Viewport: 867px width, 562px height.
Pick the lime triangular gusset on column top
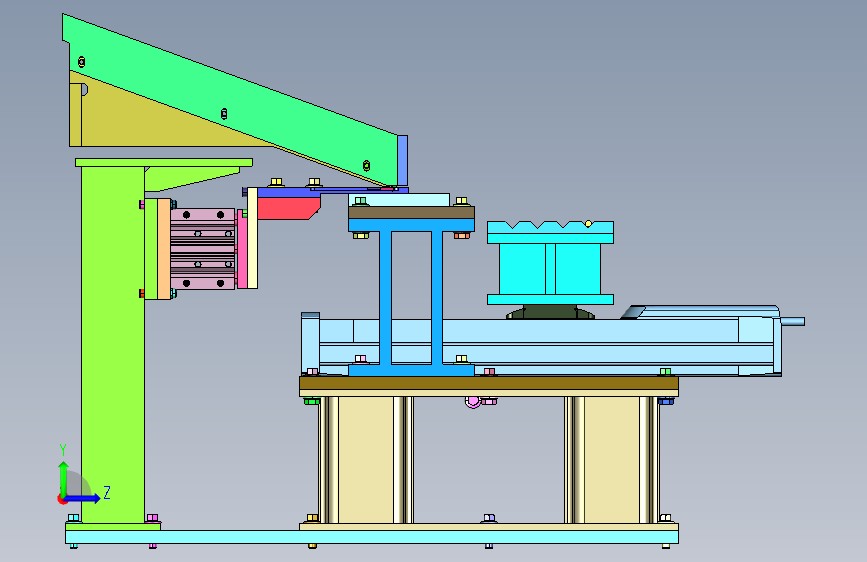(x=191, y=179)
